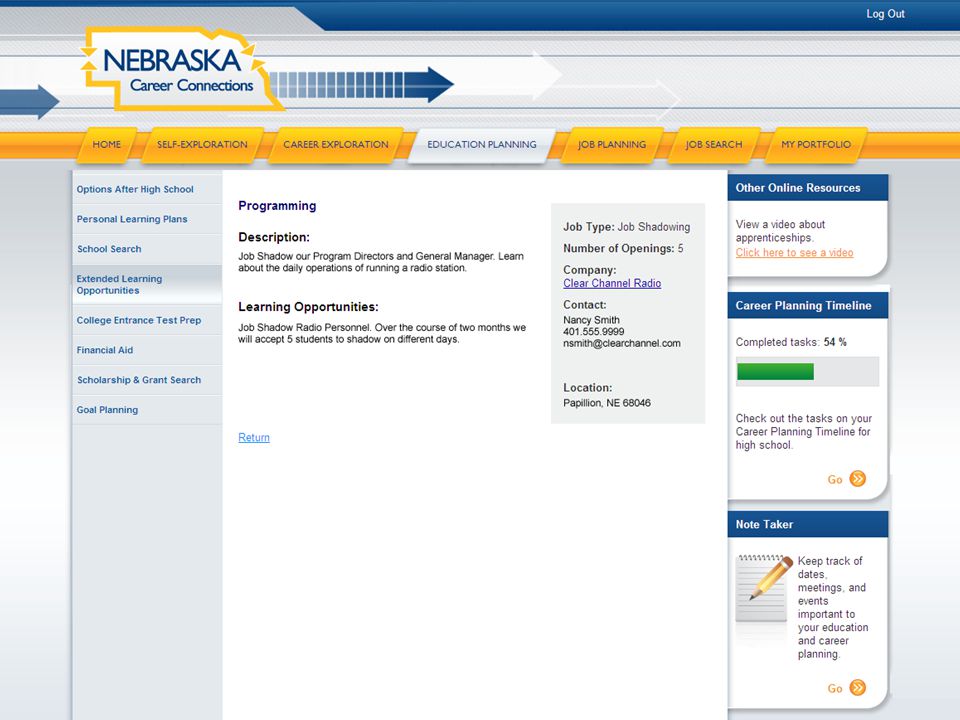The height and width of the screenshot is (720, 960).
Task: Click the green completed tasks progress bar
Action: (775, 372)
